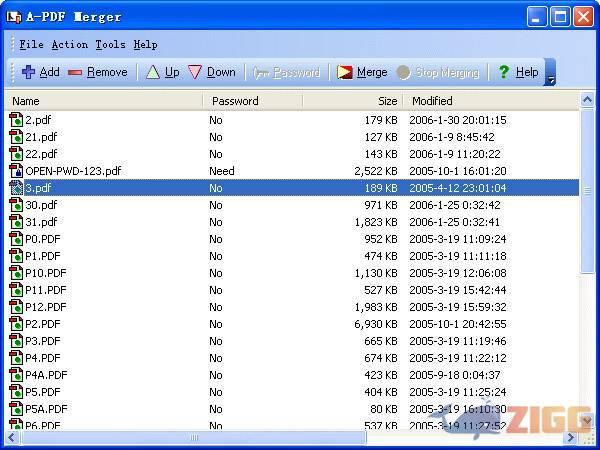Move file up with Up button
This screenshot has height=450, width=600.
(x=163, y=72)
